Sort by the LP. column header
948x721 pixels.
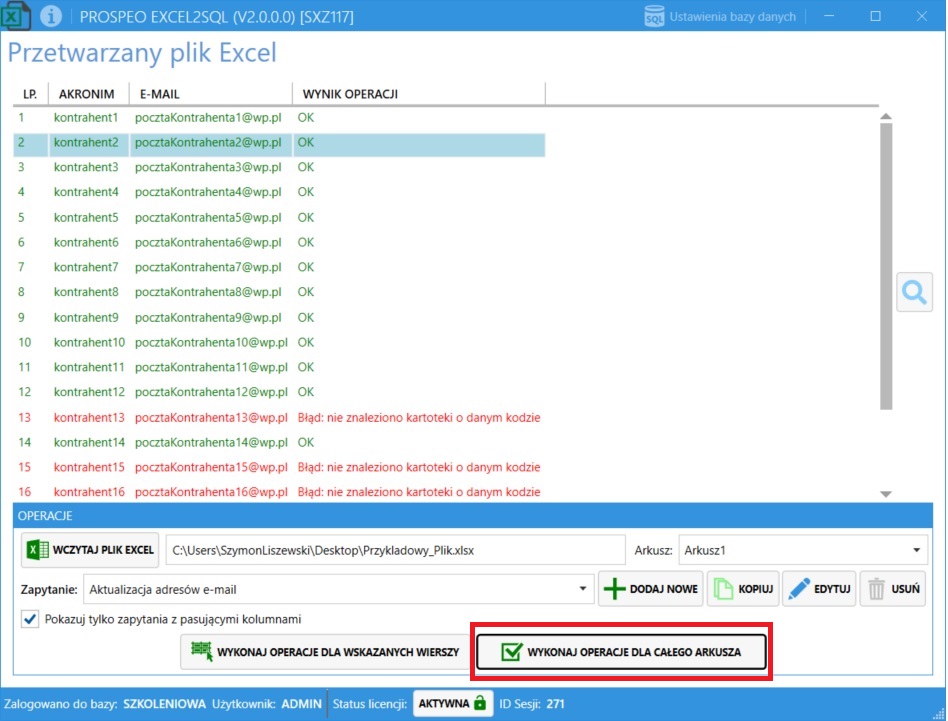(30, 94)
